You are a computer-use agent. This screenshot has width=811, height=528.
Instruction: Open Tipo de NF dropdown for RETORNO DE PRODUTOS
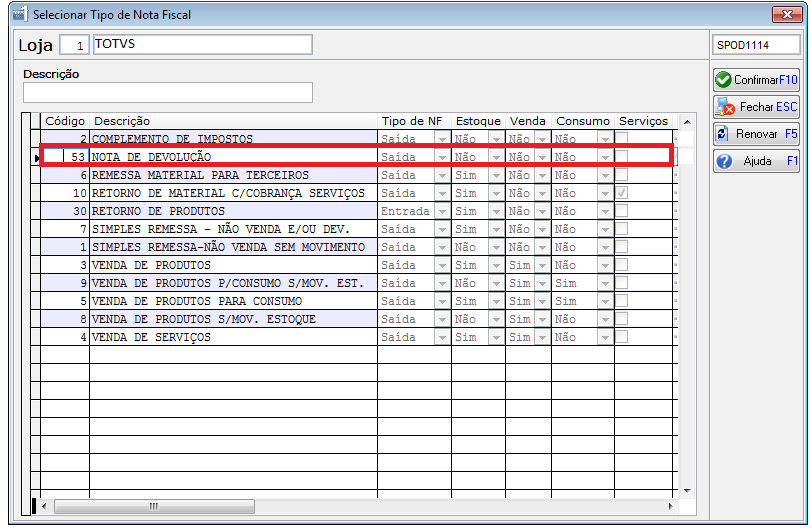(442, 211)
